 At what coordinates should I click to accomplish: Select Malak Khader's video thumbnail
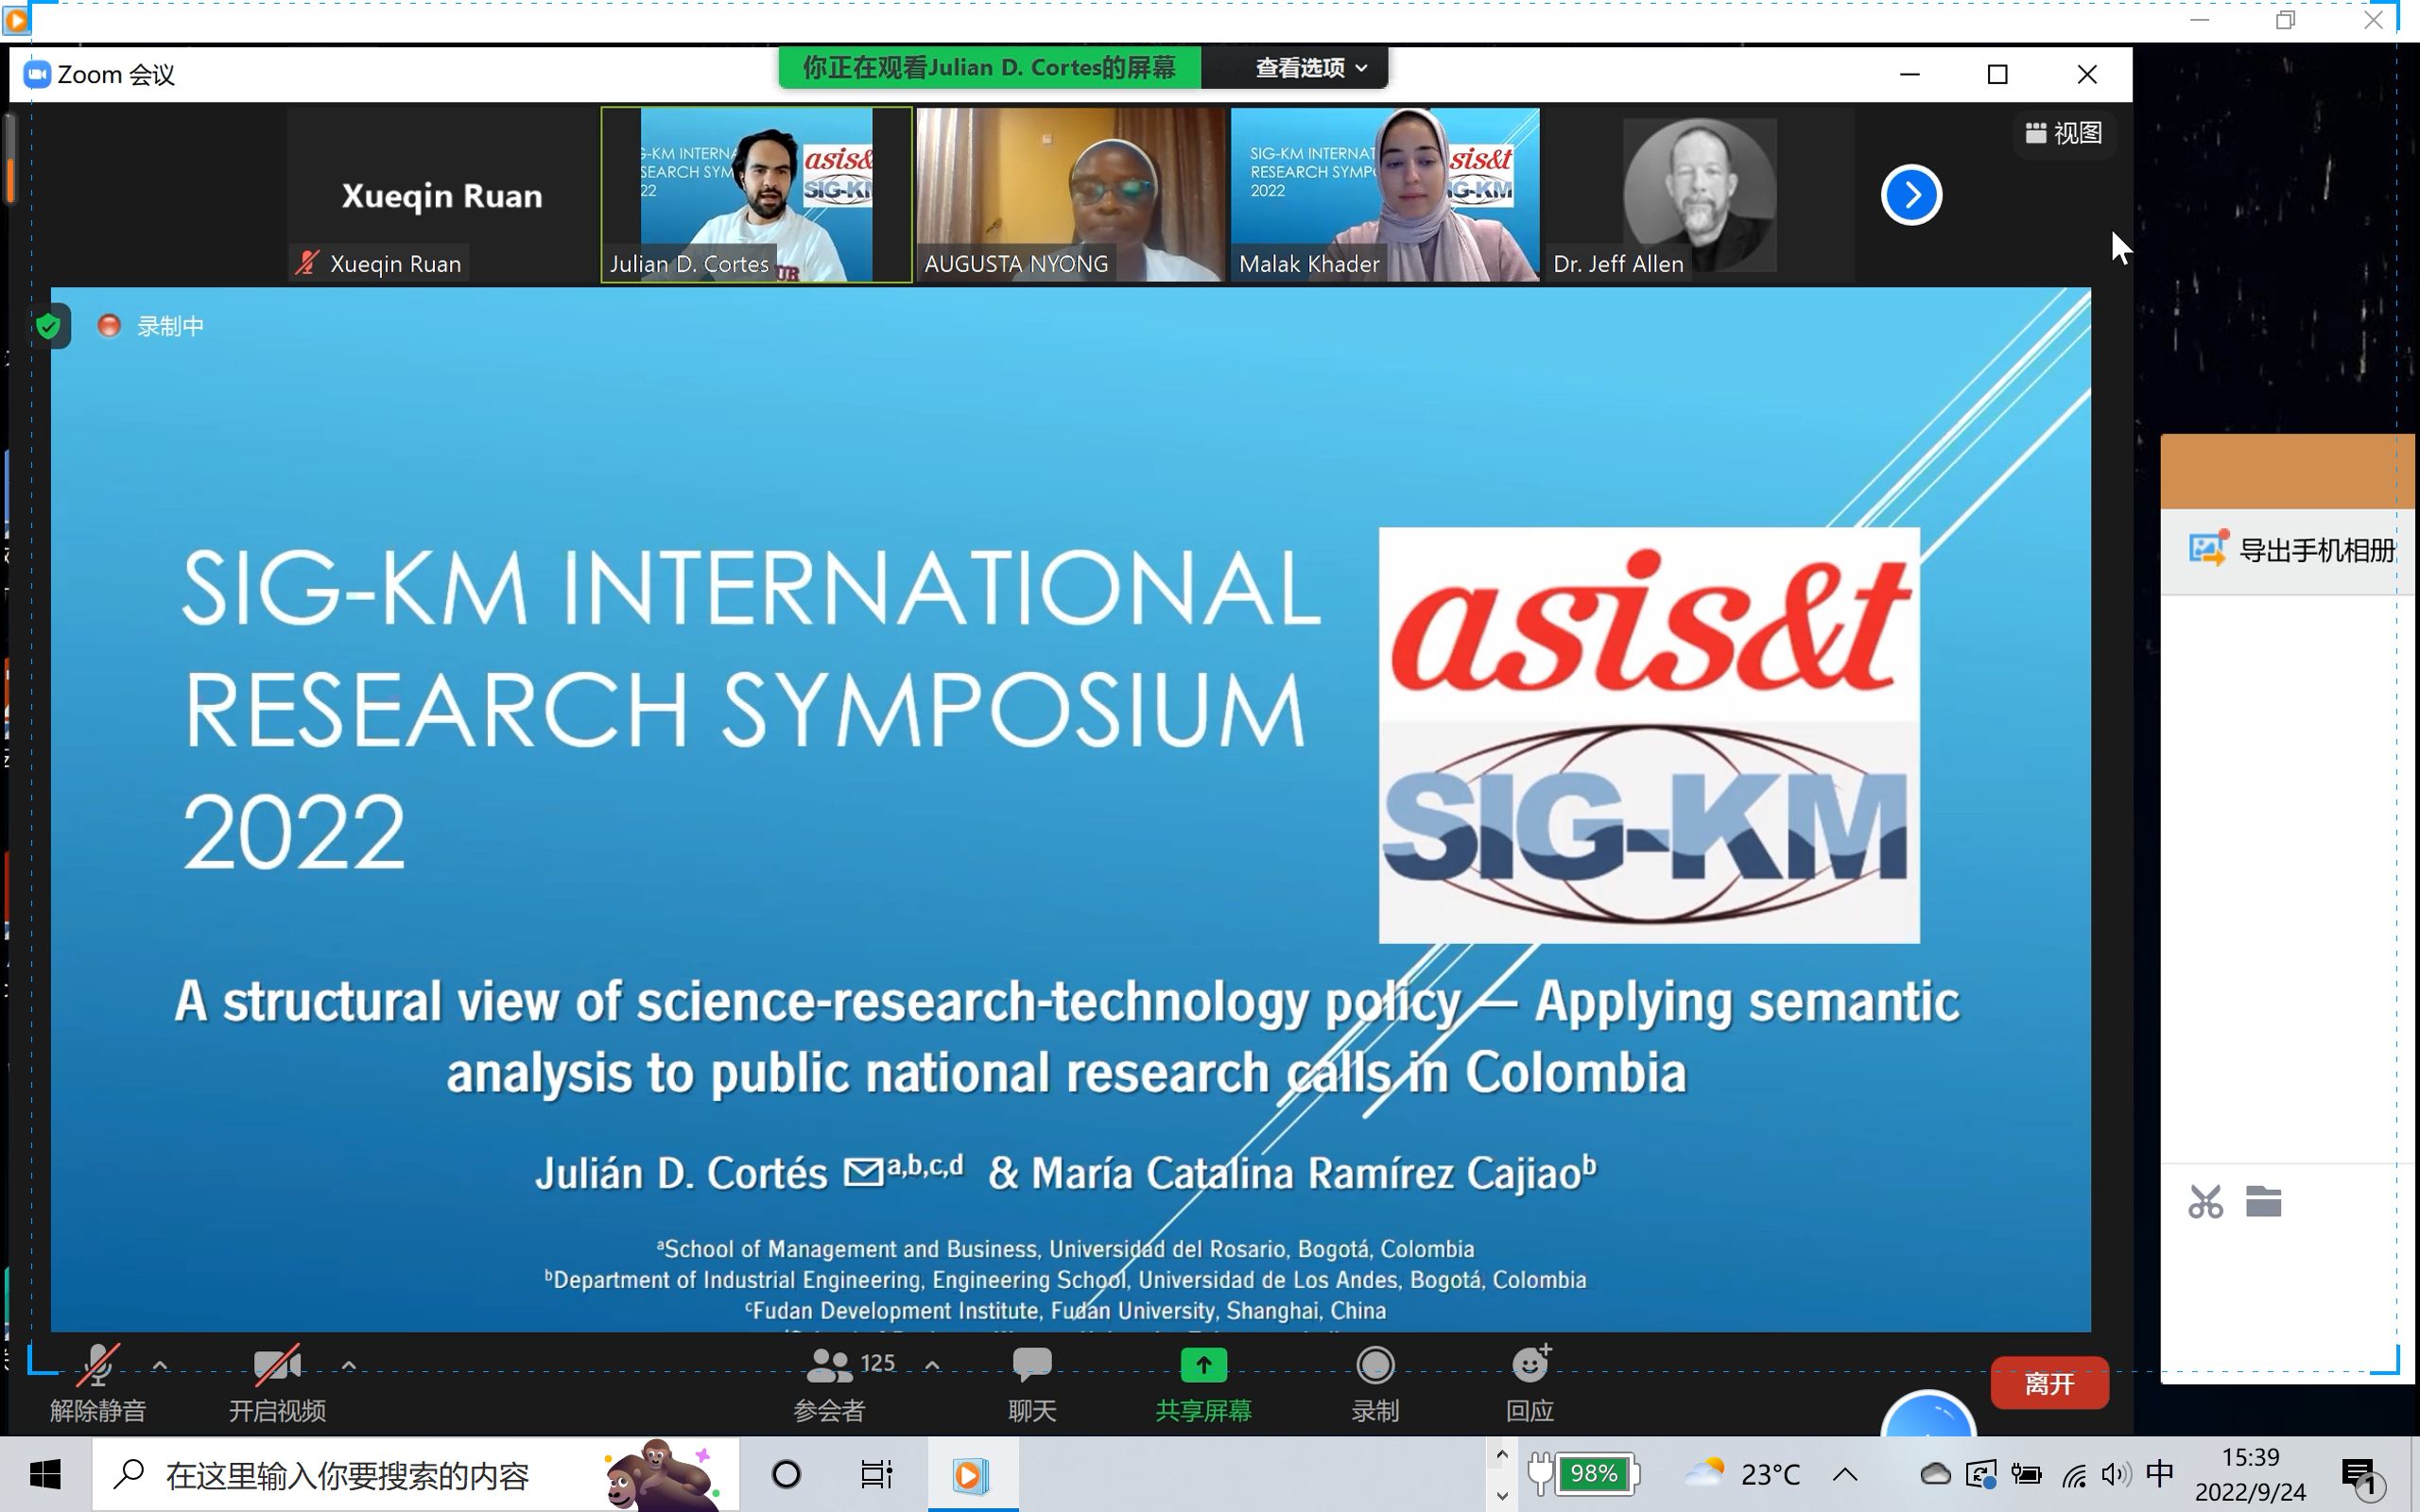[x=1384, y=195]
